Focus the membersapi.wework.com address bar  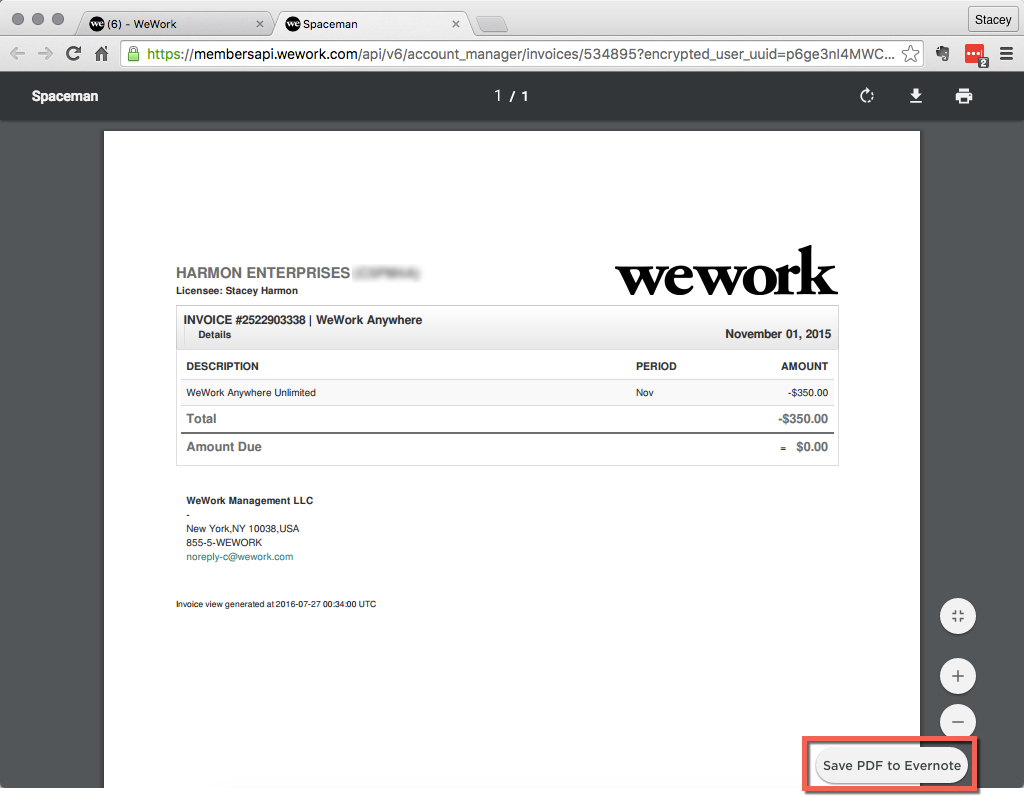521,54
